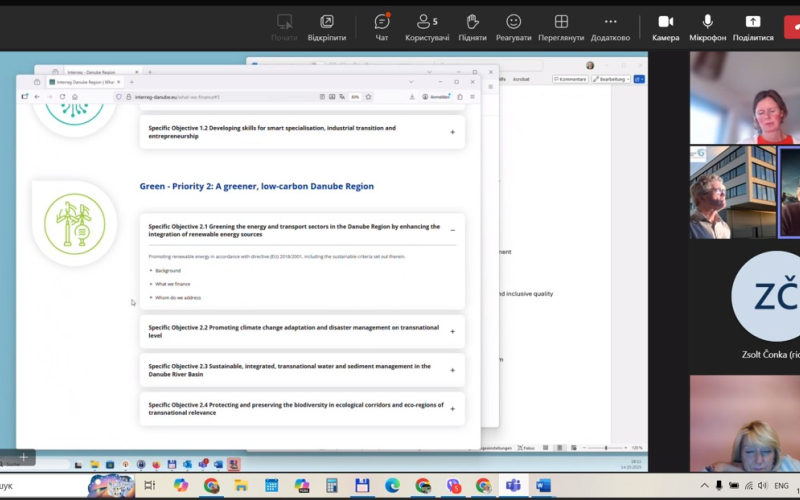The height and width of the screenshot is (500, 800).
Task: Change layout via the Переглянути icon
Action: click(561, 22)
